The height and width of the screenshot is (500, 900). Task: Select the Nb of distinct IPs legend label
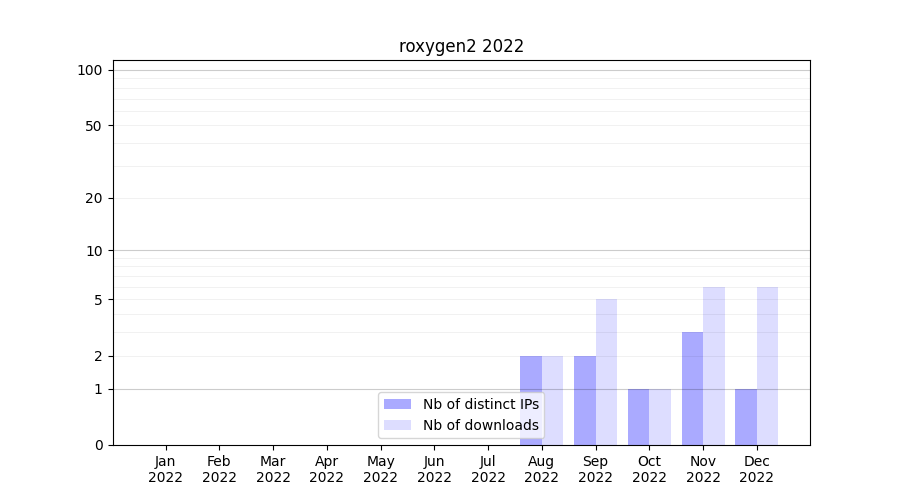(480, 404)
